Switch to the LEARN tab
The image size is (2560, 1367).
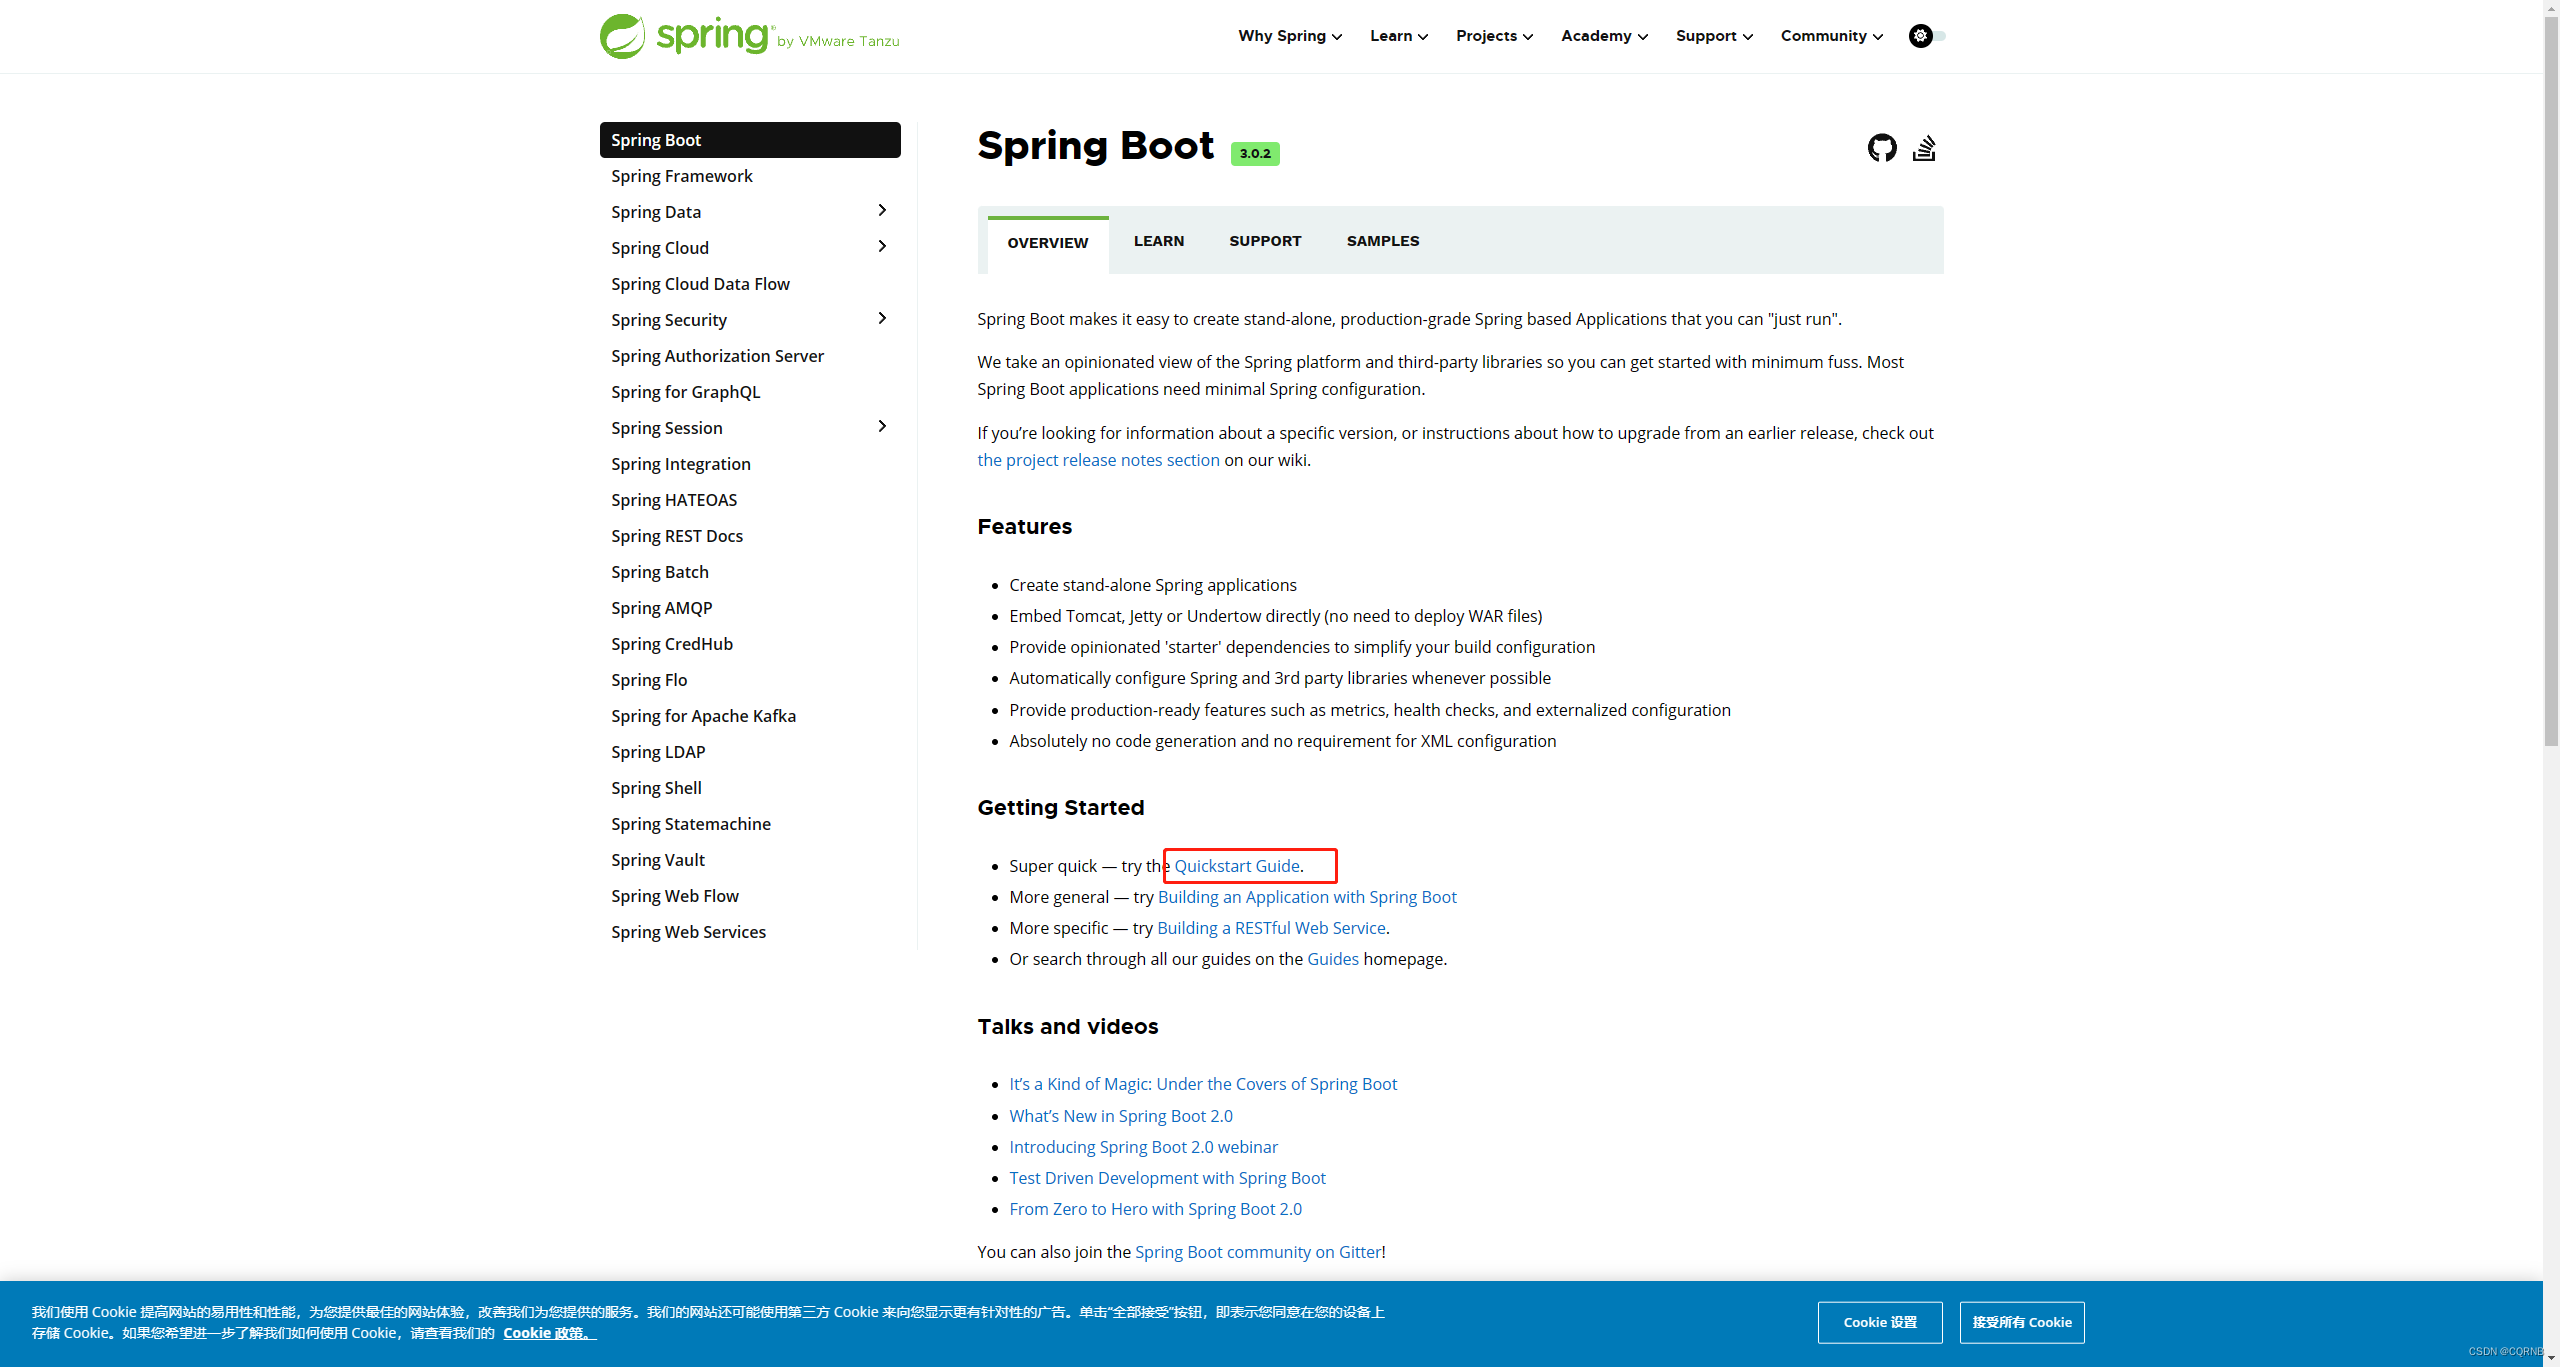click(x=1158, y=241)
